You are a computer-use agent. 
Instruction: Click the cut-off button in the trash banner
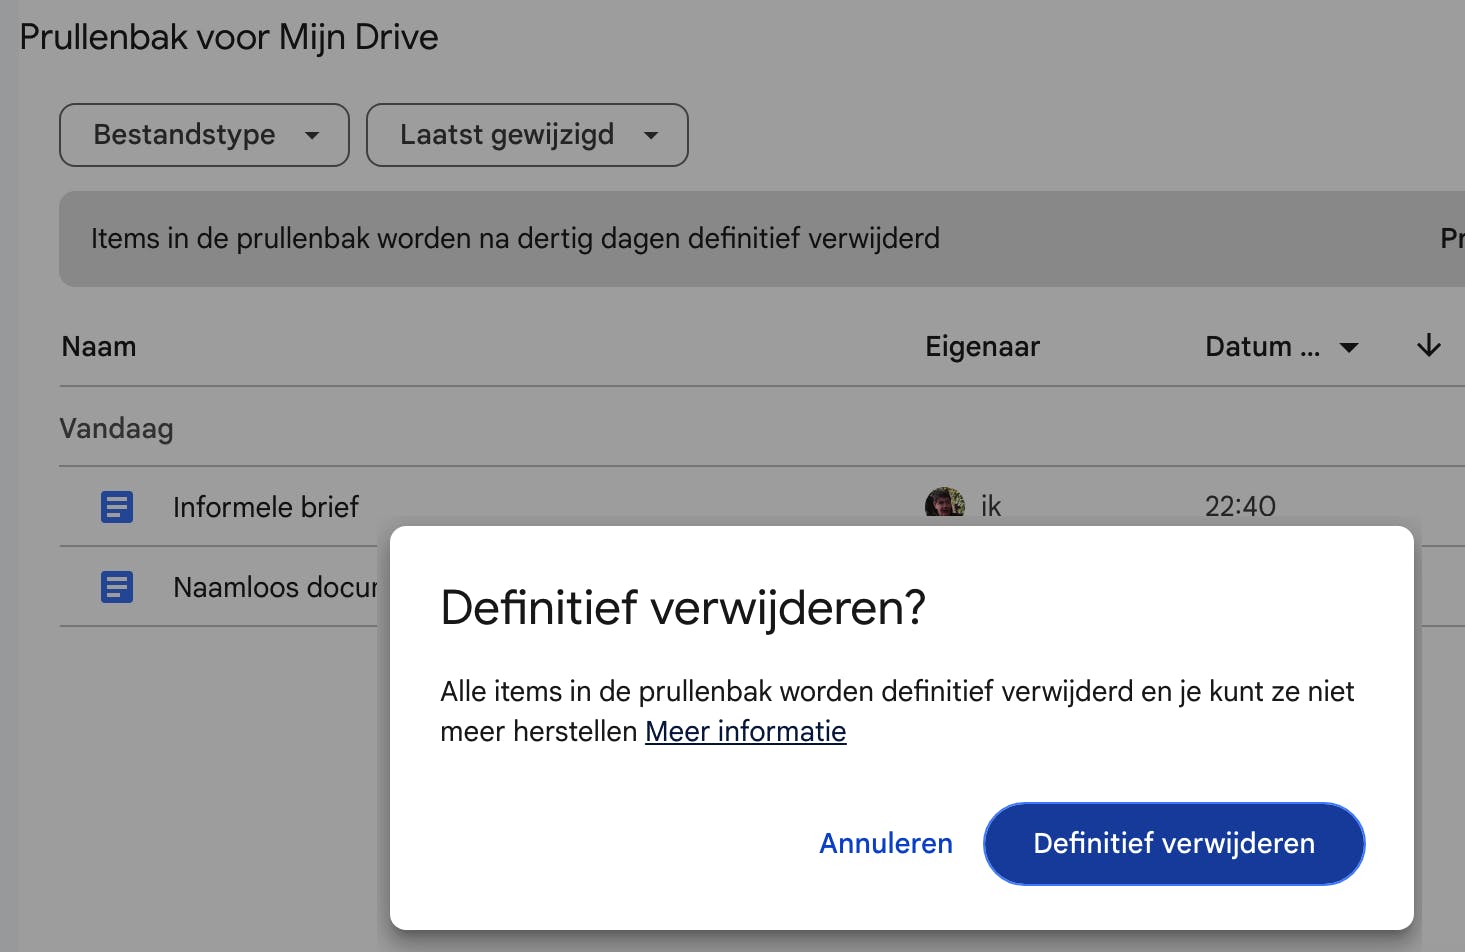point(1451,239)
